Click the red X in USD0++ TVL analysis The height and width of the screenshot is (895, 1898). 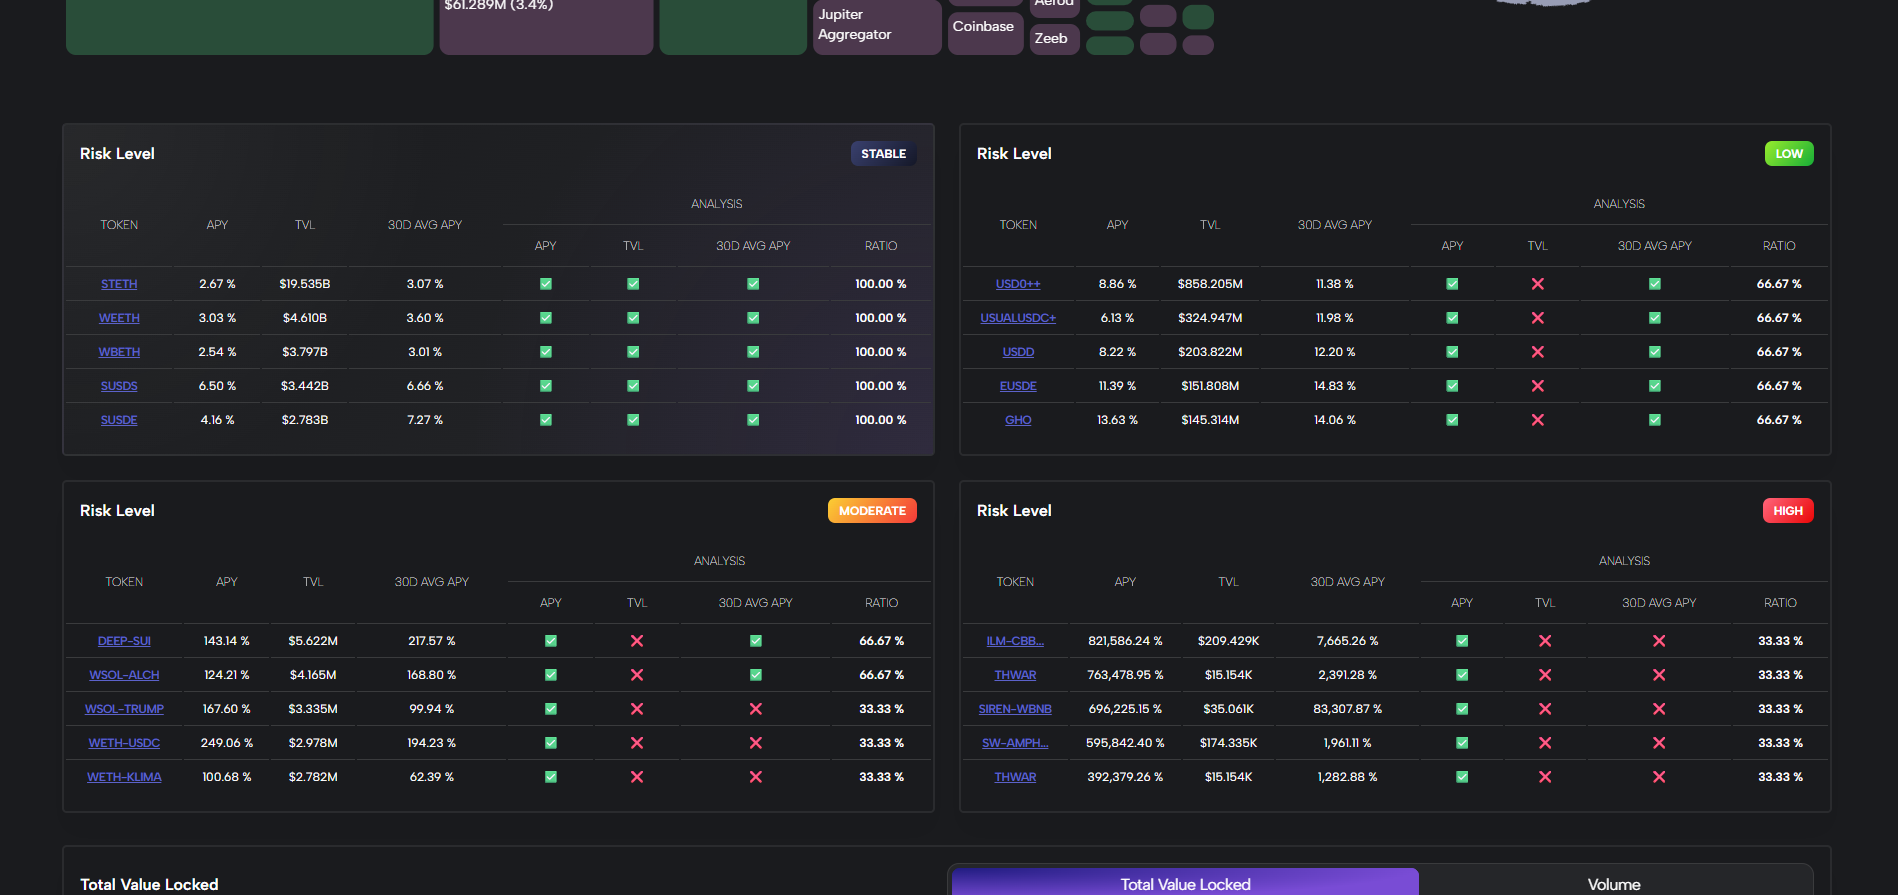click(1537, 284)
